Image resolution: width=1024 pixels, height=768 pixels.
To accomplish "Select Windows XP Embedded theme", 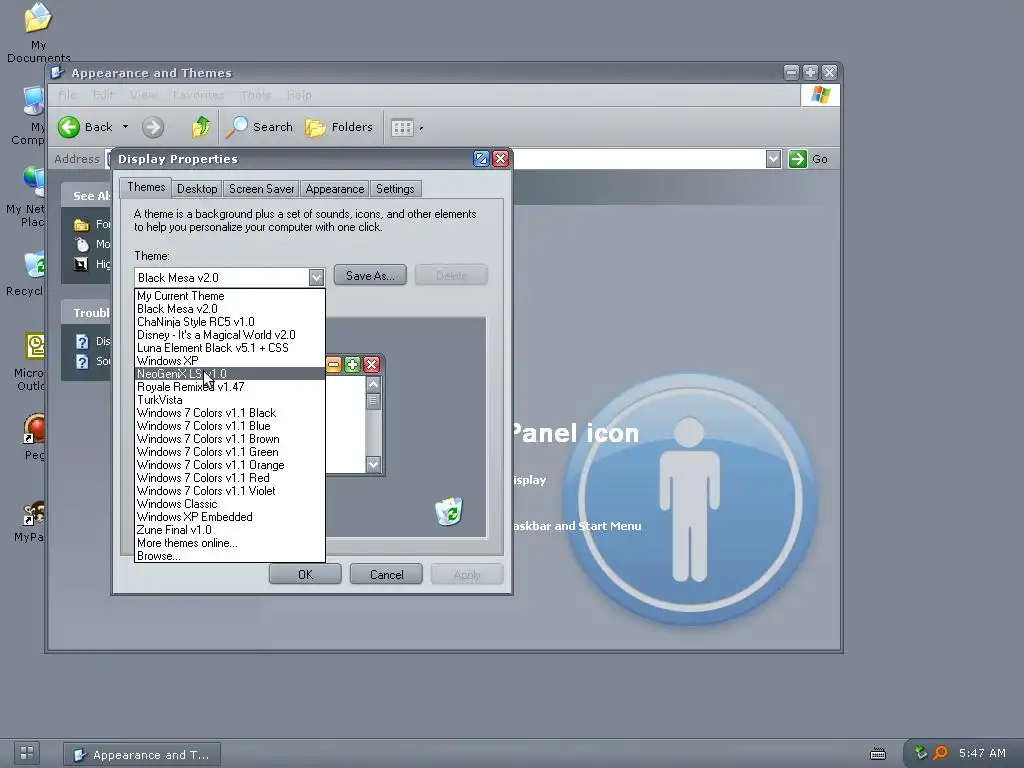I will pos(230,517).
